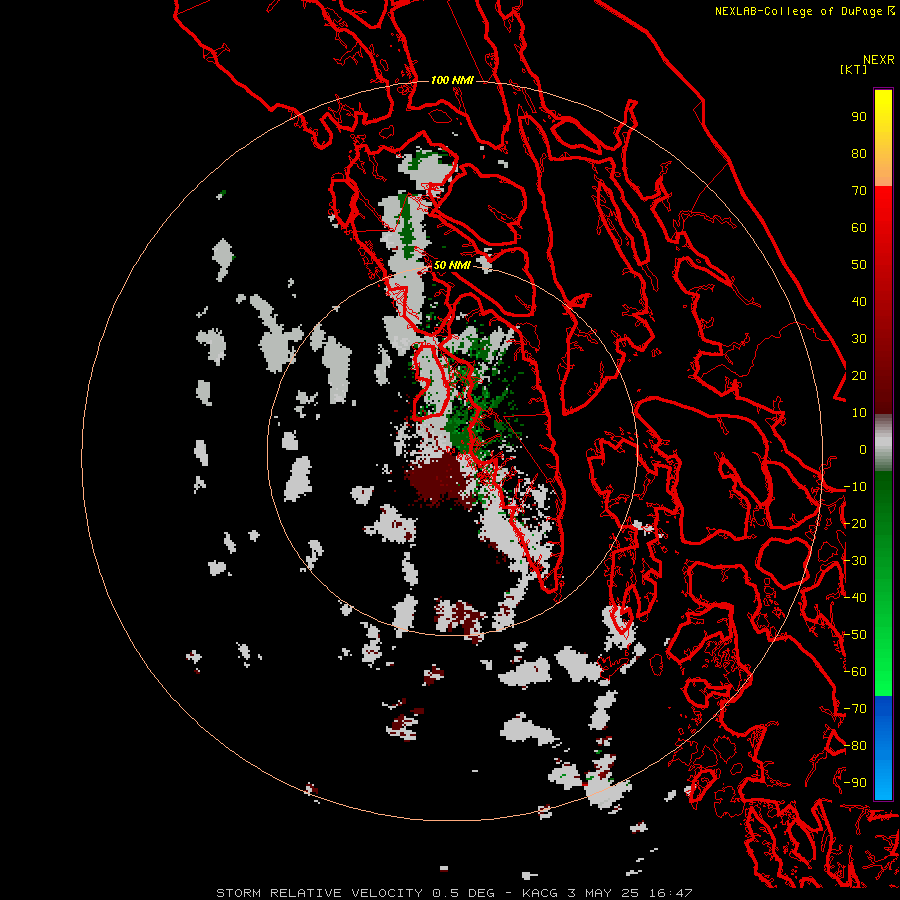900x900 pixels.
Task: Click the -10 value on the velocity scale
Action: 855,487
